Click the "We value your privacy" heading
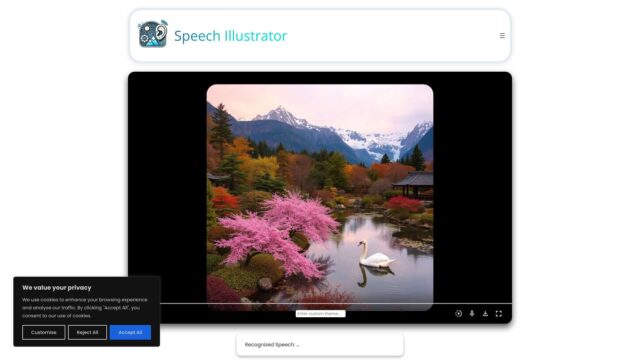 click(x=57, y=288)
